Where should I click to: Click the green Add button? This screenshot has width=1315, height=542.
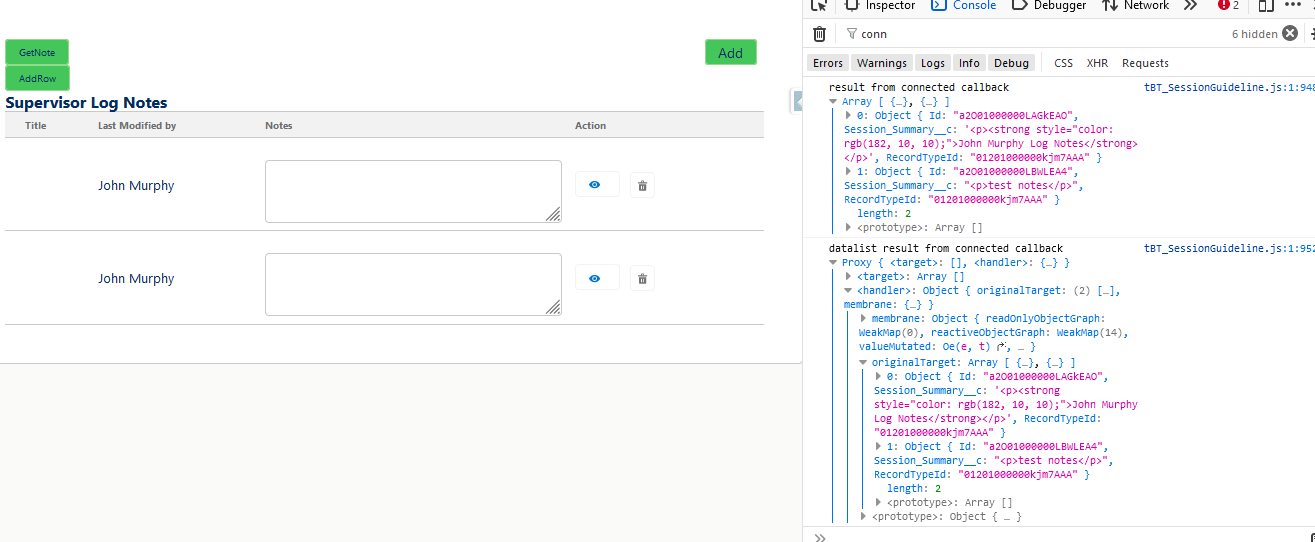click(x=730, y=53)
